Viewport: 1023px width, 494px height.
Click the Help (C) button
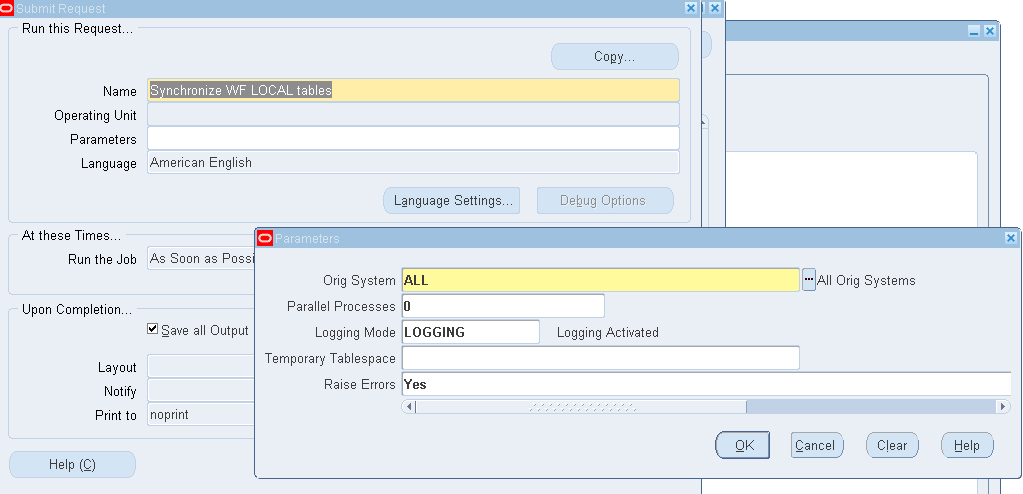[72, 464]
